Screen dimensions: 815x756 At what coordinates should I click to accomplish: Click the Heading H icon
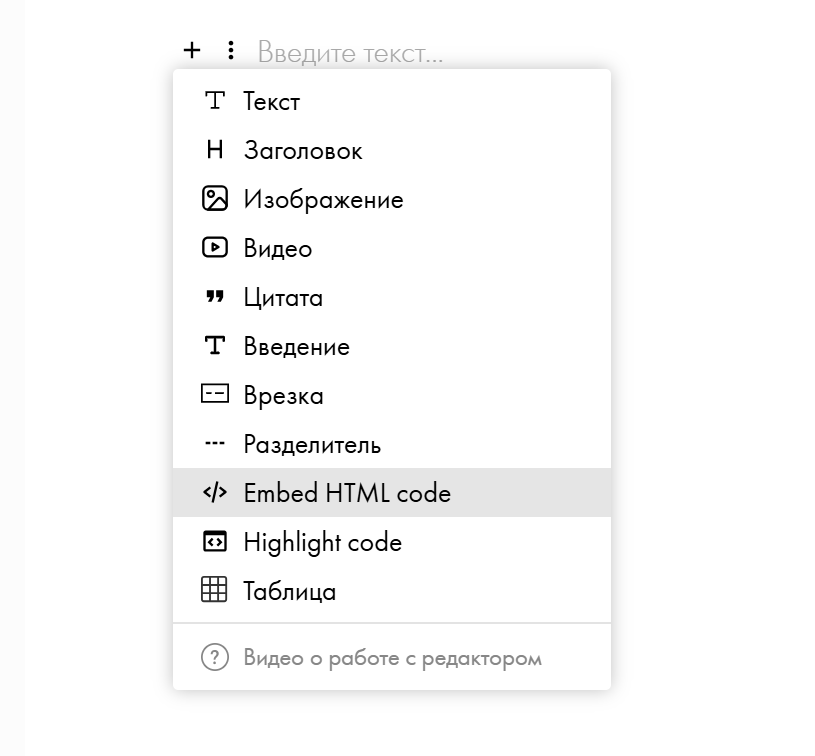click(215, 150)
